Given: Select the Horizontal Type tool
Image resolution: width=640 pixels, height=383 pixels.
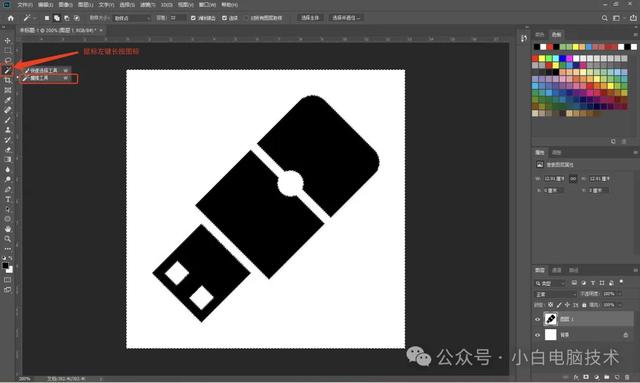Looking at the screenshot, I should tap(7, 199).
